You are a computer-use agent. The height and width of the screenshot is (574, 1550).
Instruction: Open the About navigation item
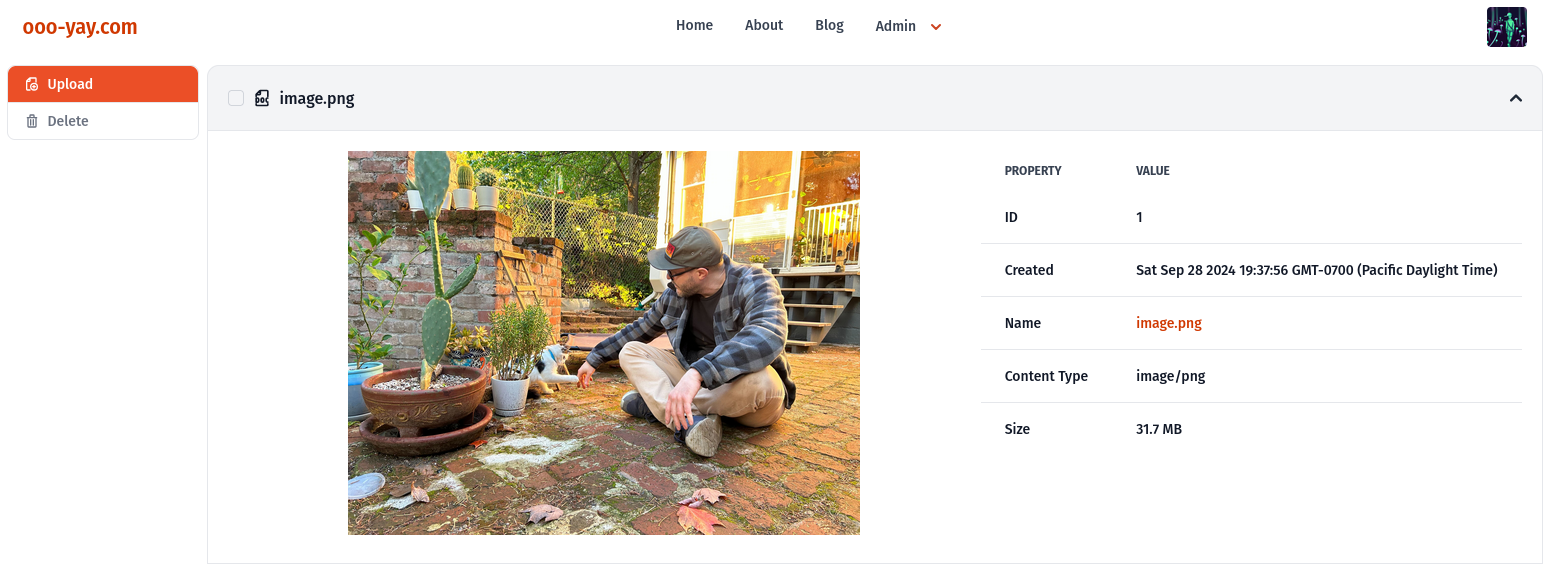pyautogui.click(x=764, y=26)
